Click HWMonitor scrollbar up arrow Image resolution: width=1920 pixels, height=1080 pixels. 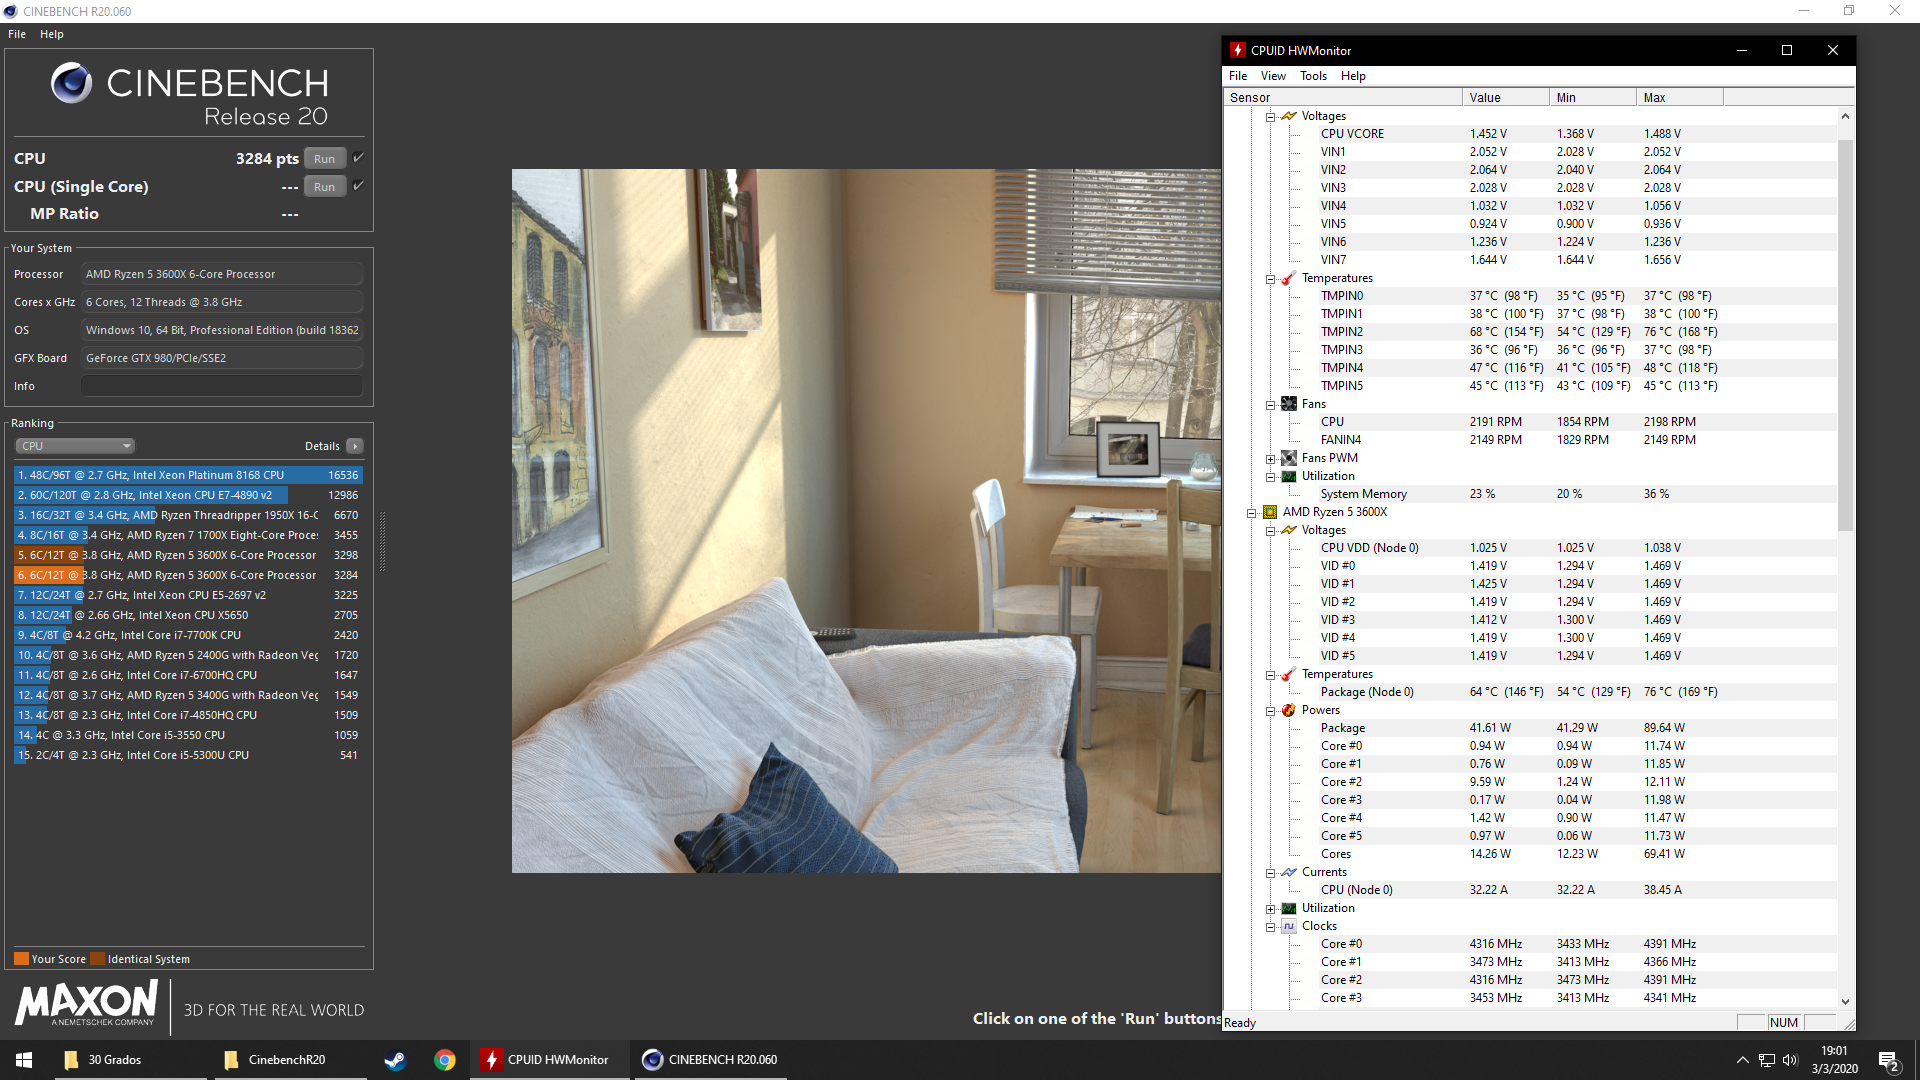tap(1845, 116)
